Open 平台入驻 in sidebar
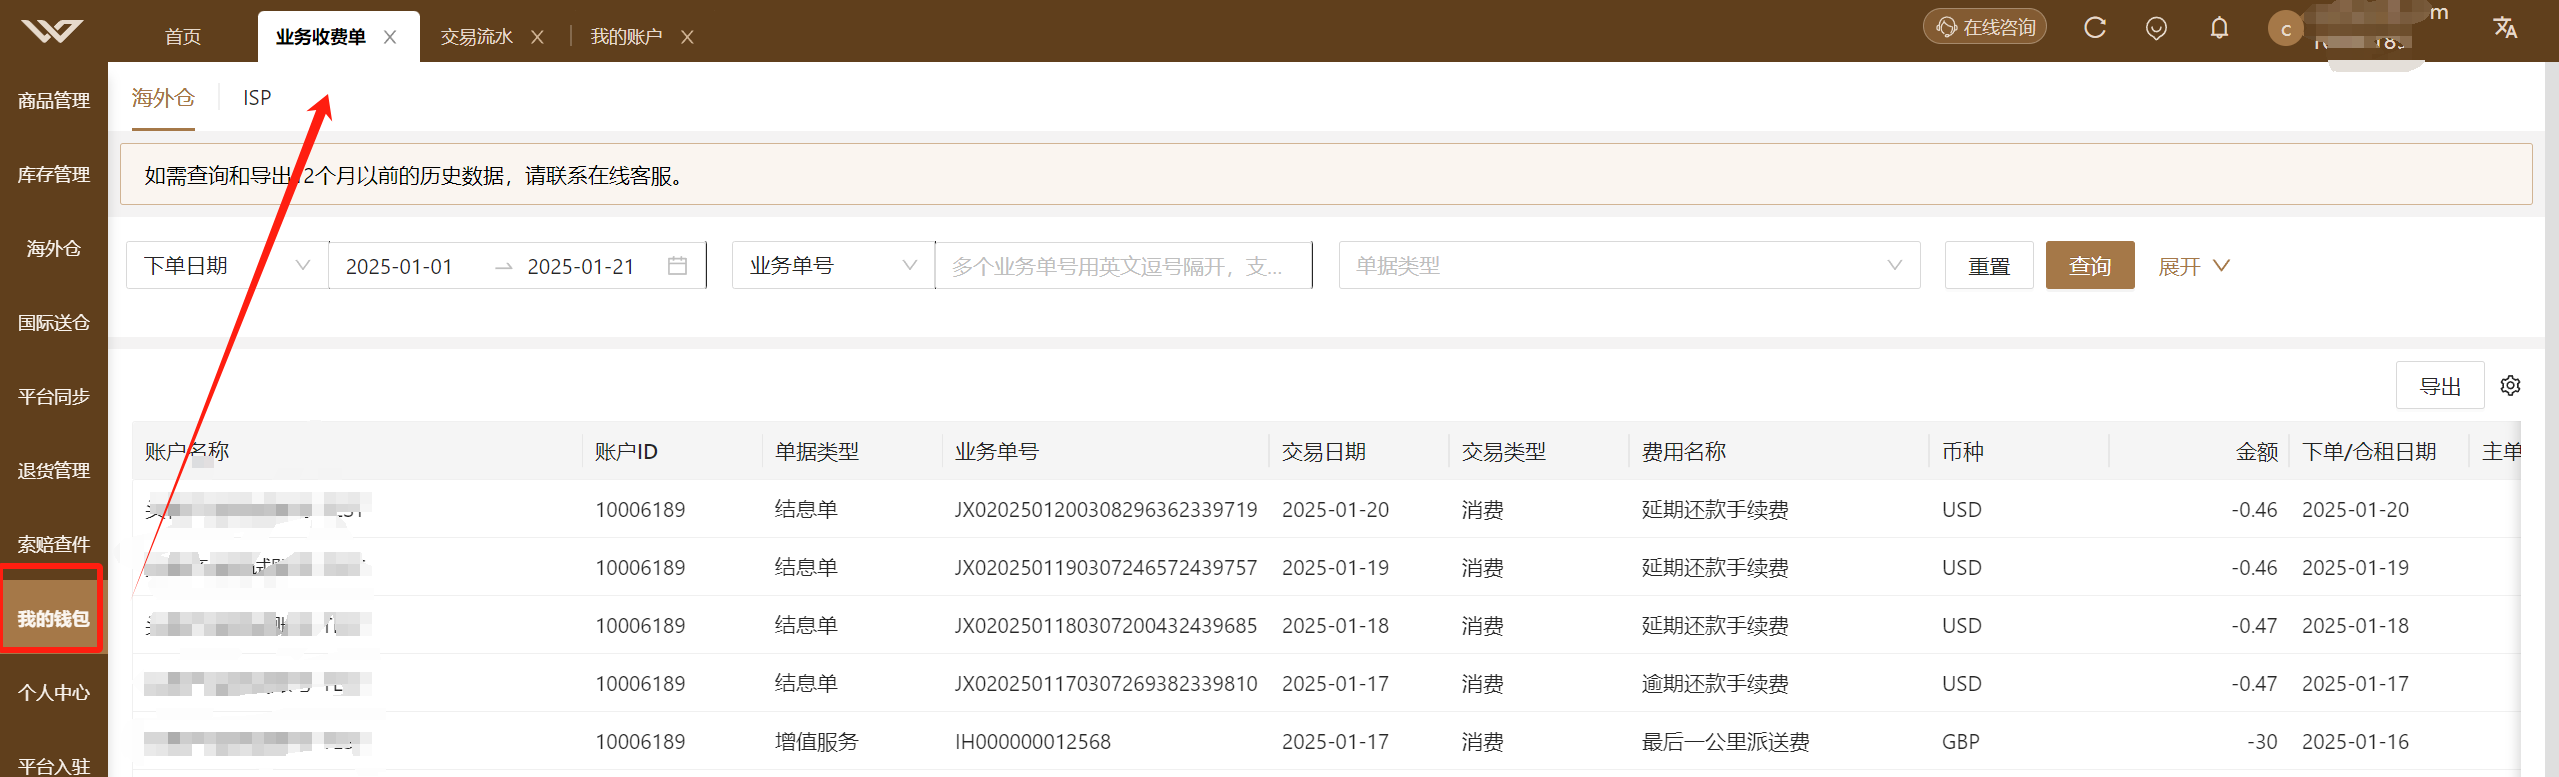The height and width of the screenshot is (777, 2559). click(54, 766)
